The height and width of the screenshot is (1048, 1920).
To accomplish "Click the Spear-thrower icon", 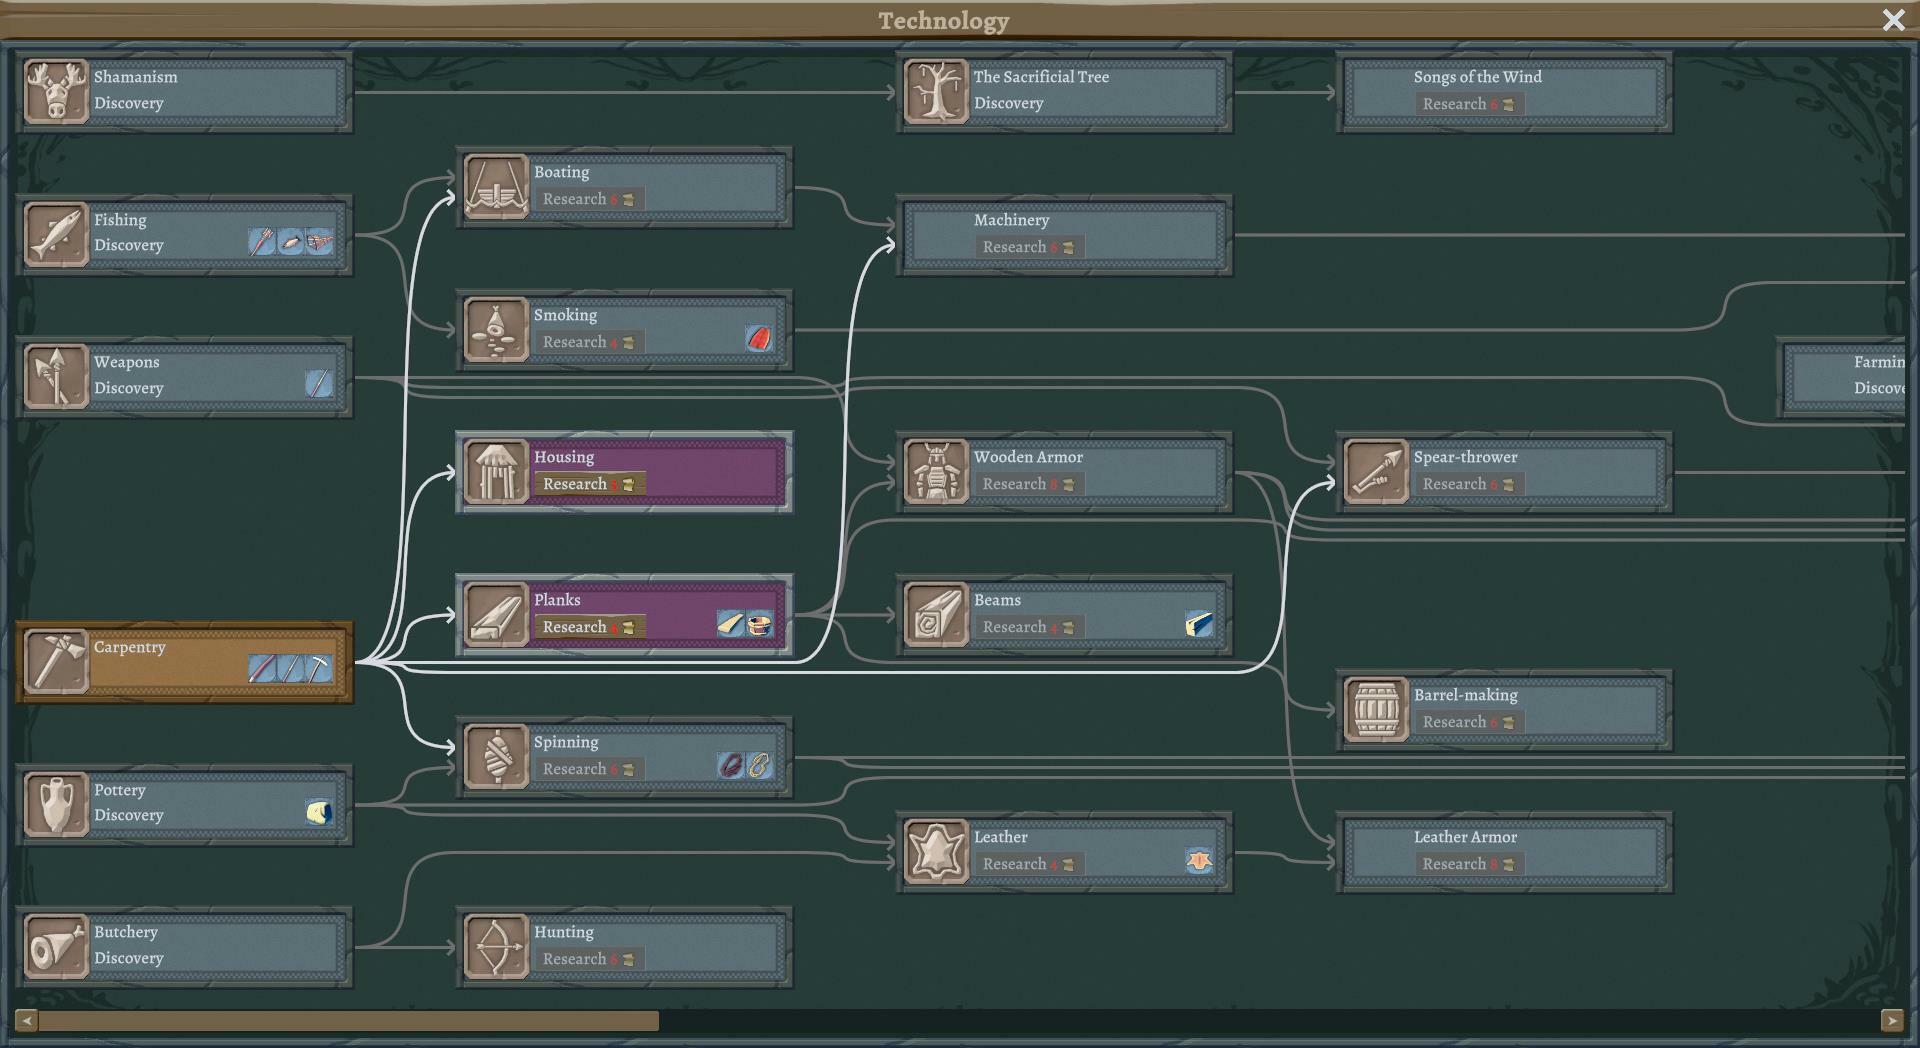I will point(1376,472).
